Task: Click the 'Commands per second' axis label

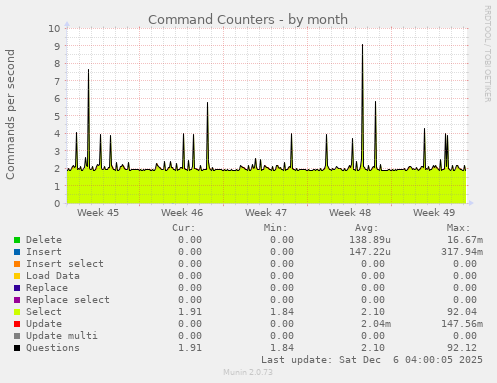Action: pyautogui.click(x=10, y=114)
